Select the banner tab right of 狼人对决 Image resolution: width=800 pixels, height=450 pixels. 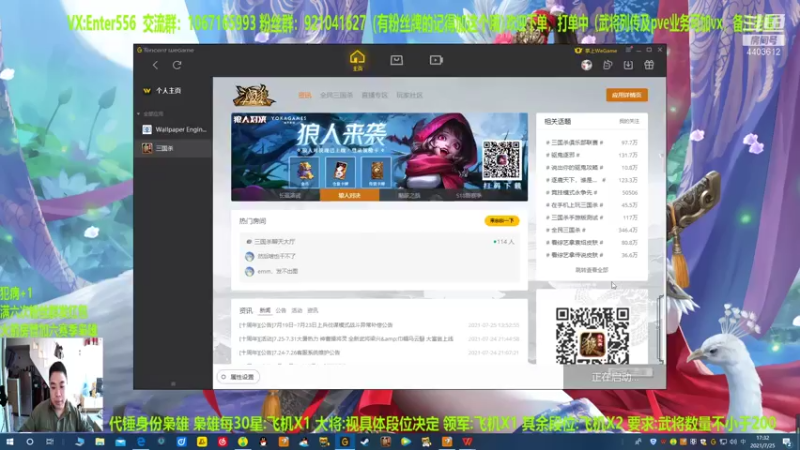click(x=409, y=195)
